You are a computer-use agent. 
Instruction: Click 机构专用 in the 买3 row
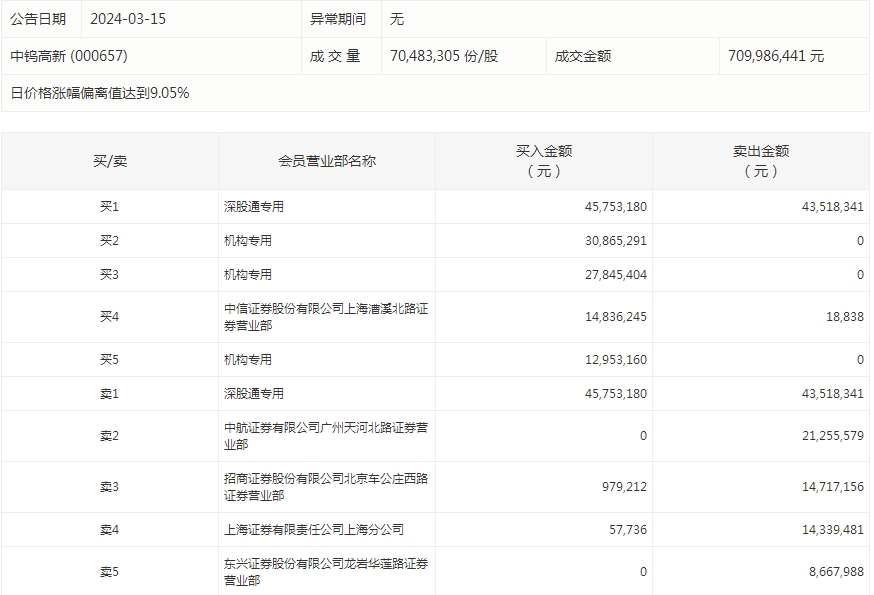click(x=248, y=275)
